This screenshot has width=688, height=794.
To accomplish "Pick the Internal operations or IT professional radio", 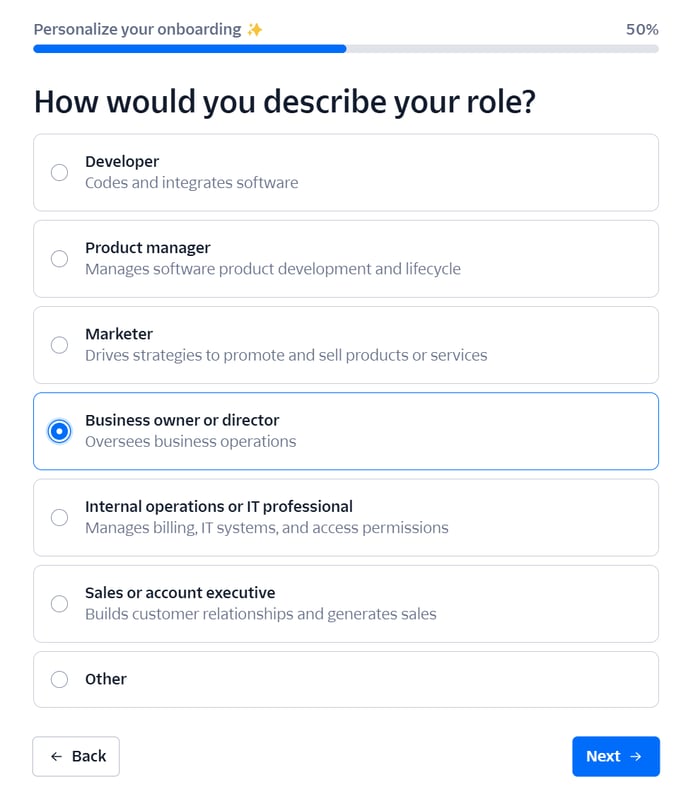I will coord(59,518).
